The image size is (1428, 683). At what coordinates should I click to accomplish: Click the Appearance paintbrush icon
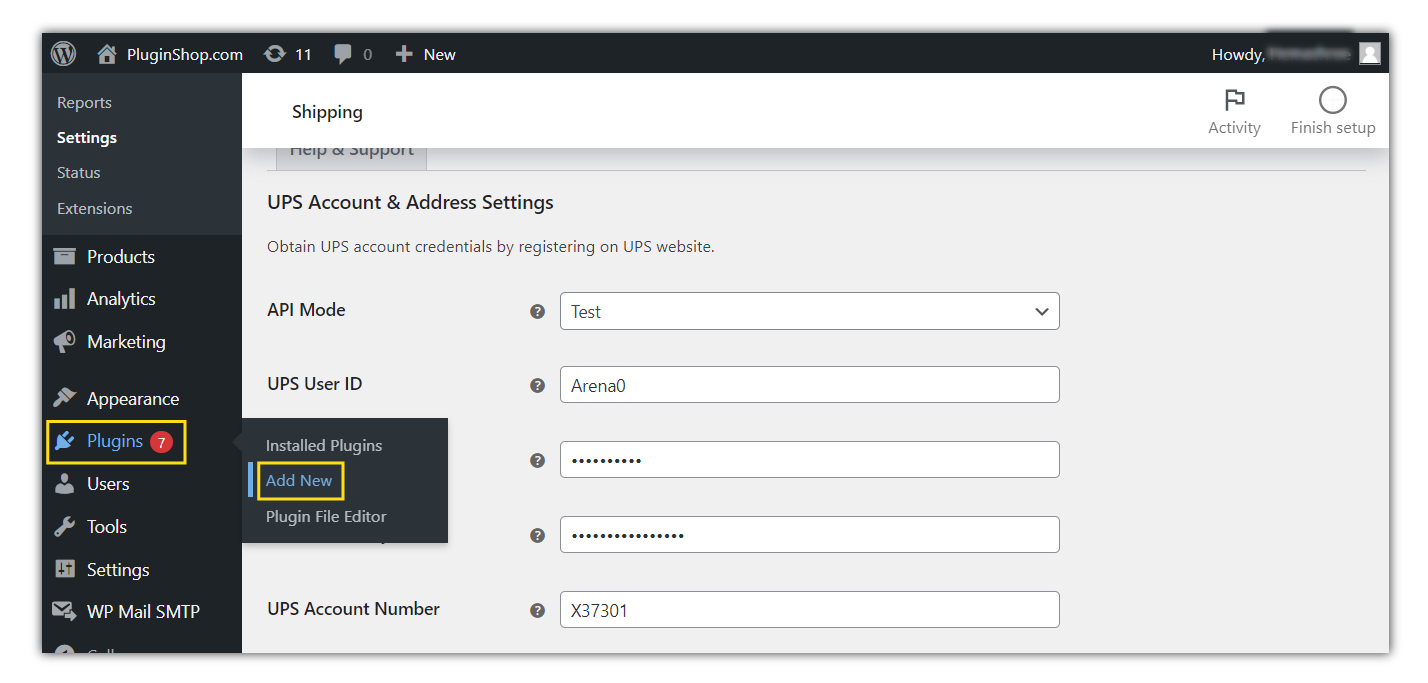[x=64, y=398]
